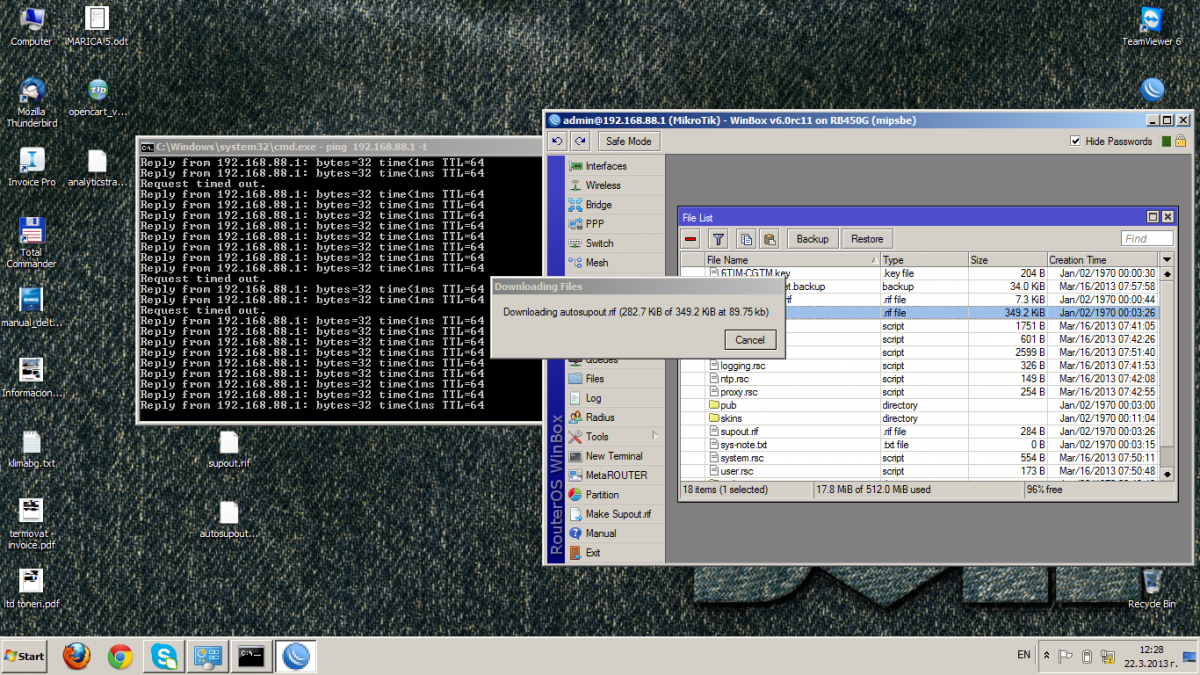Click the Redo arrow in WinBox toolbar
Screen dimensions: 1200x675
click(580, 141)
